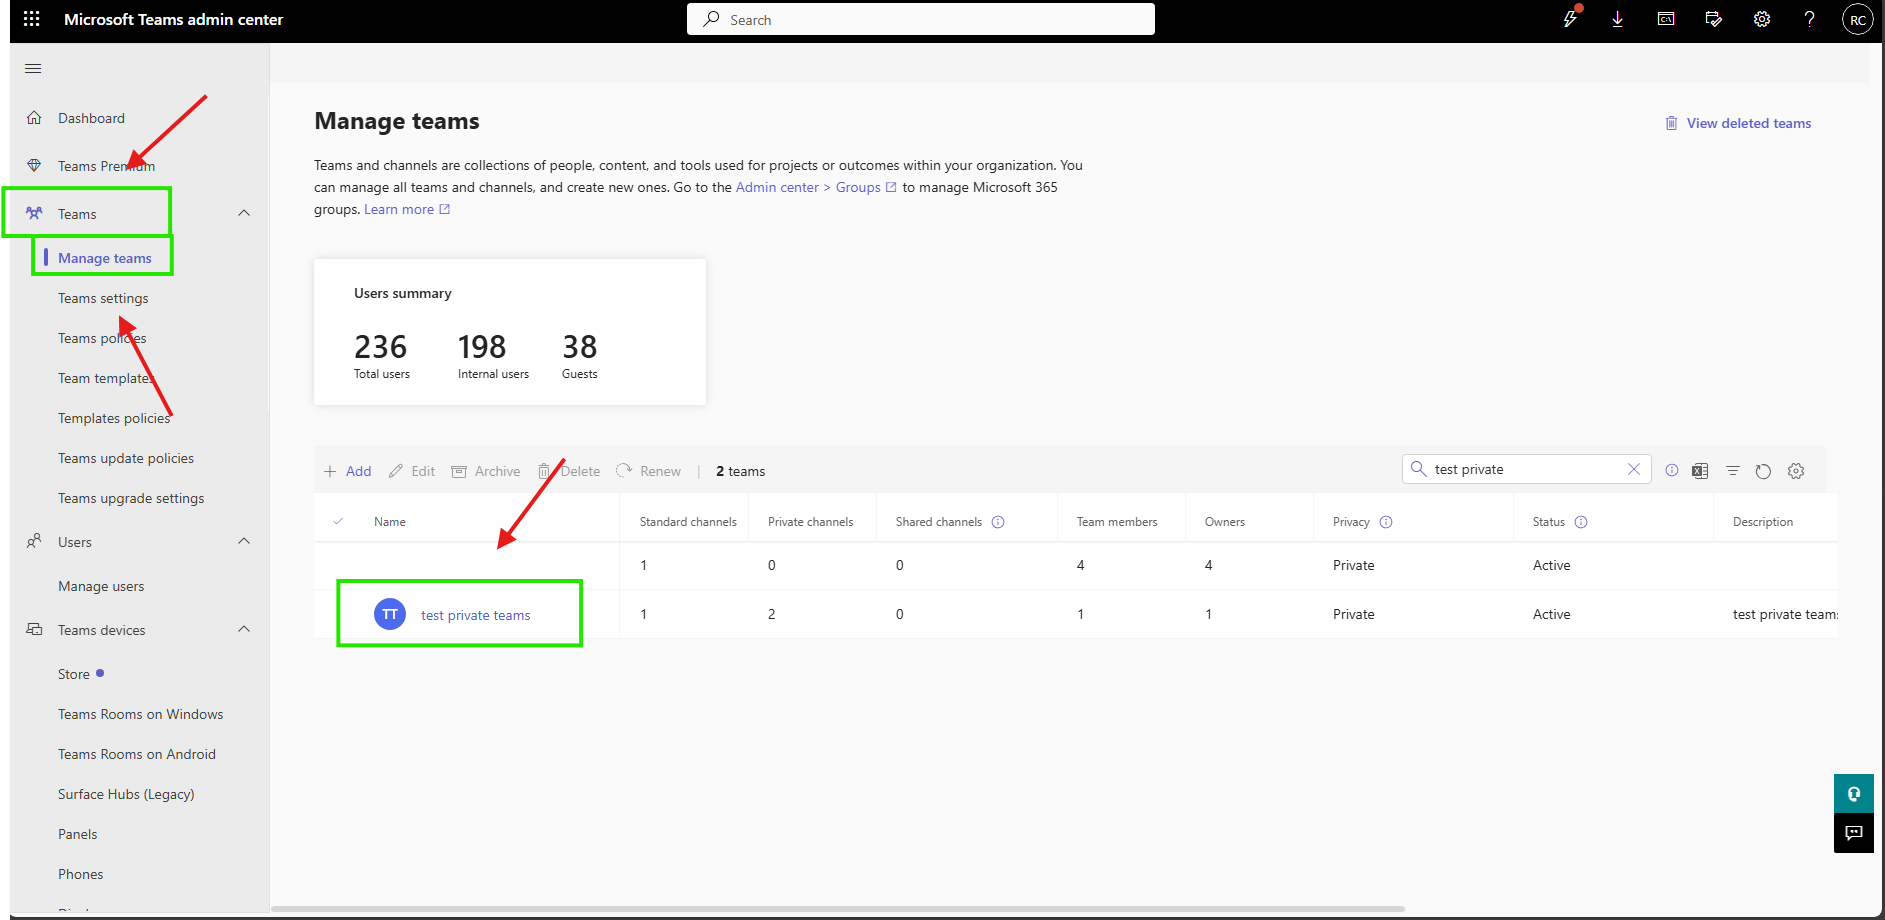Click the Delete toolbar button
Screen dimensions: 1885x920
click(569, 471)
